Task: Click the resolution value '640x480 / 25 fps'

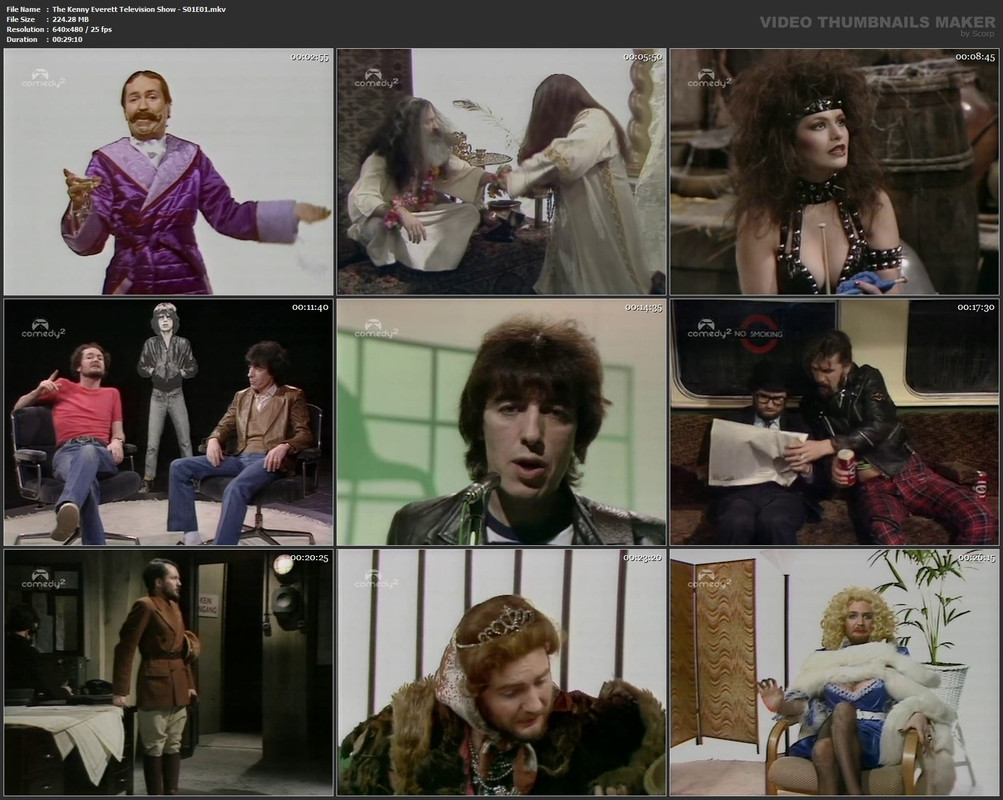Action: pos(82,29)
